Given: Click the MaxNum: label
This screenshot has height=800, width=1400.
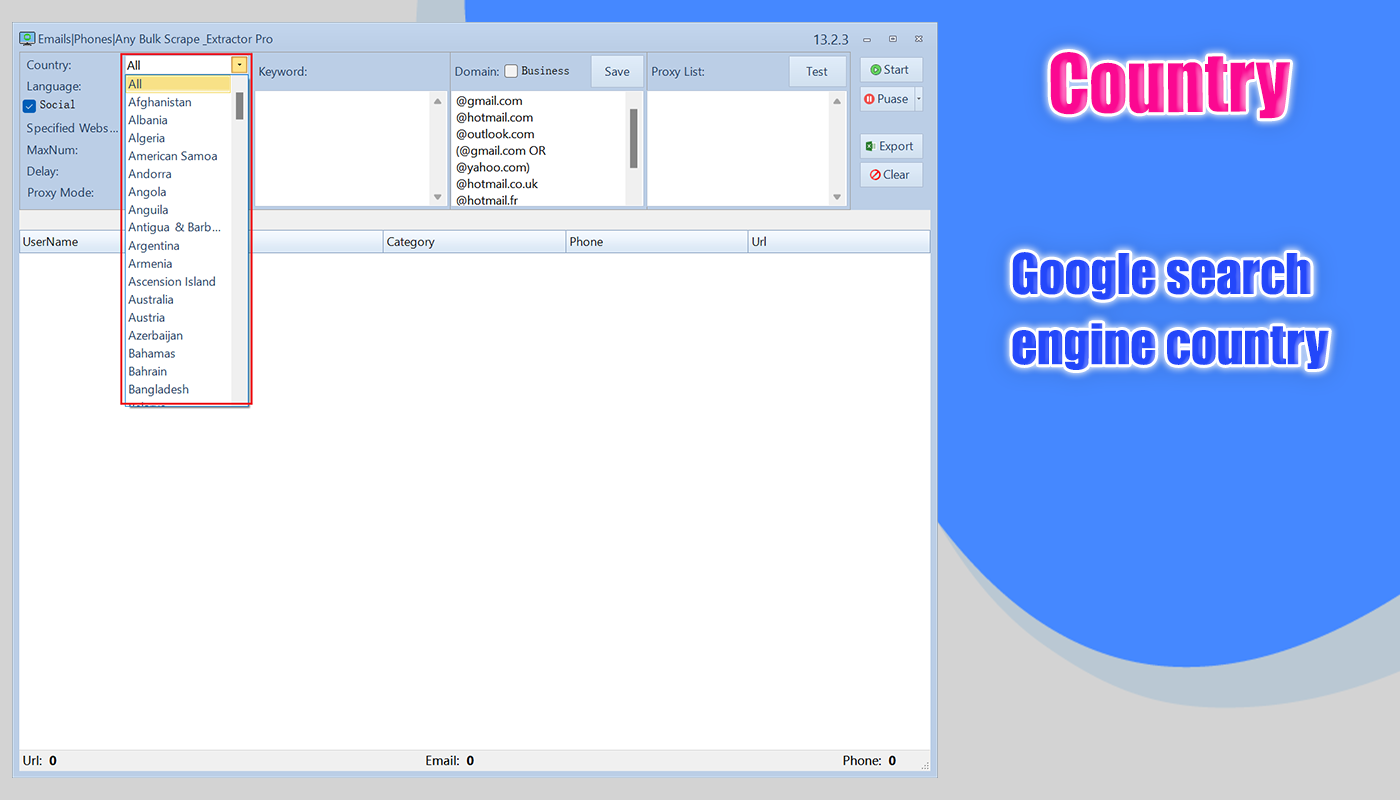Looking at the screenshot, I should [x=52, y=150].
